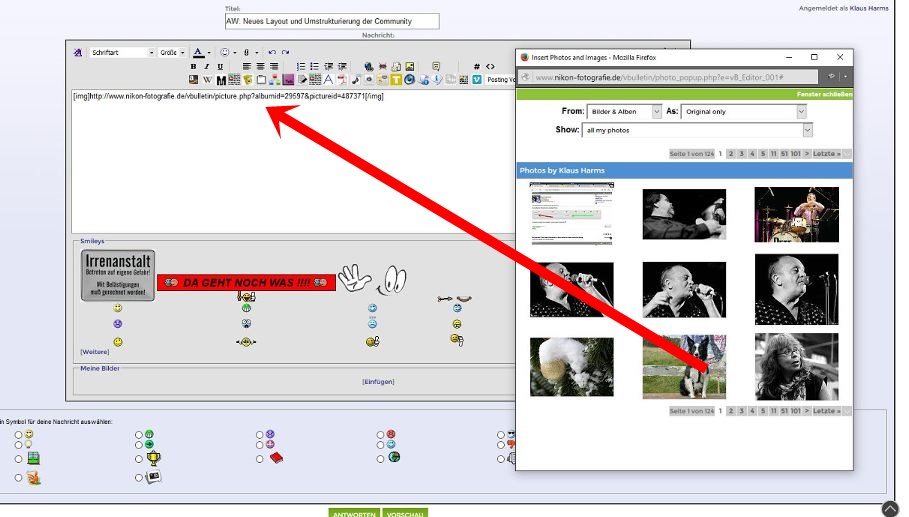
Task: Insert hyperlink with globe icon
Action: (x=369, y=67)
